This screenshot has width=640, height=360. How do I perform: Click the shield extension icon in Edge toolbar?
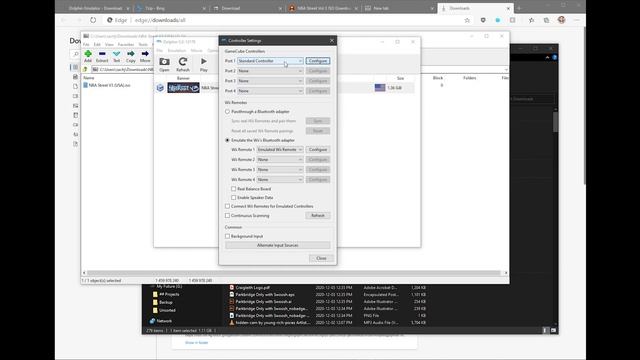point(483,20)
